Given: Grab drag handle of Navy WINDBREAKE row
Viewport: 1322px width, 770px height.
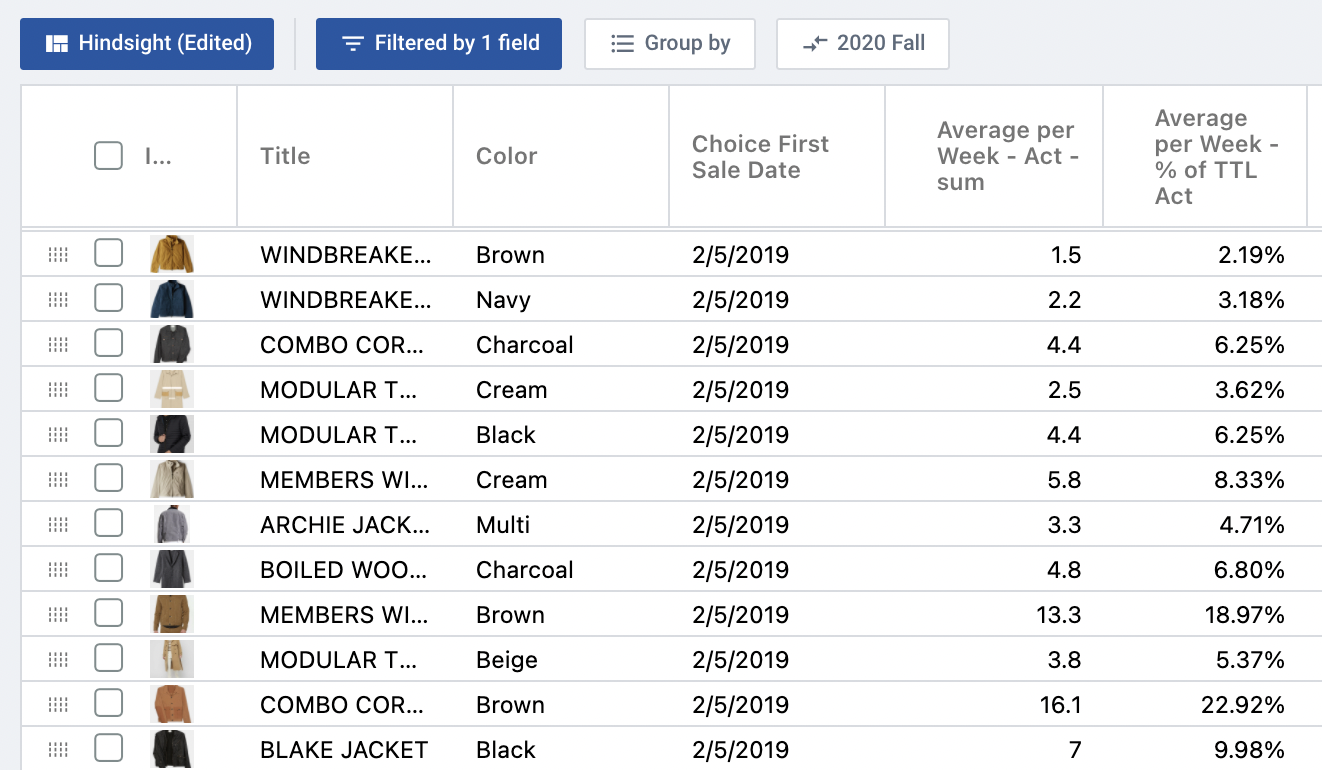Looking at the screenshot, I should (58, 300).
